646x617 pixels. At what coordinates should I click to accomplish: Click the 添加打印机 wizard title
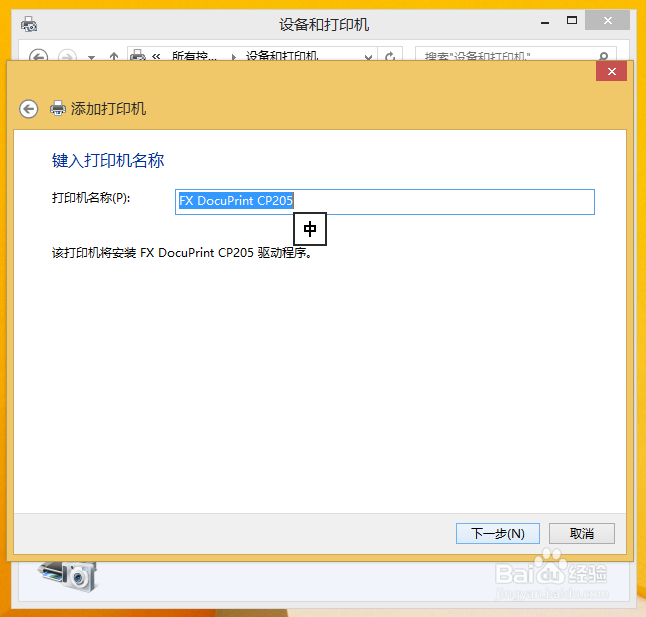point(108,109)
